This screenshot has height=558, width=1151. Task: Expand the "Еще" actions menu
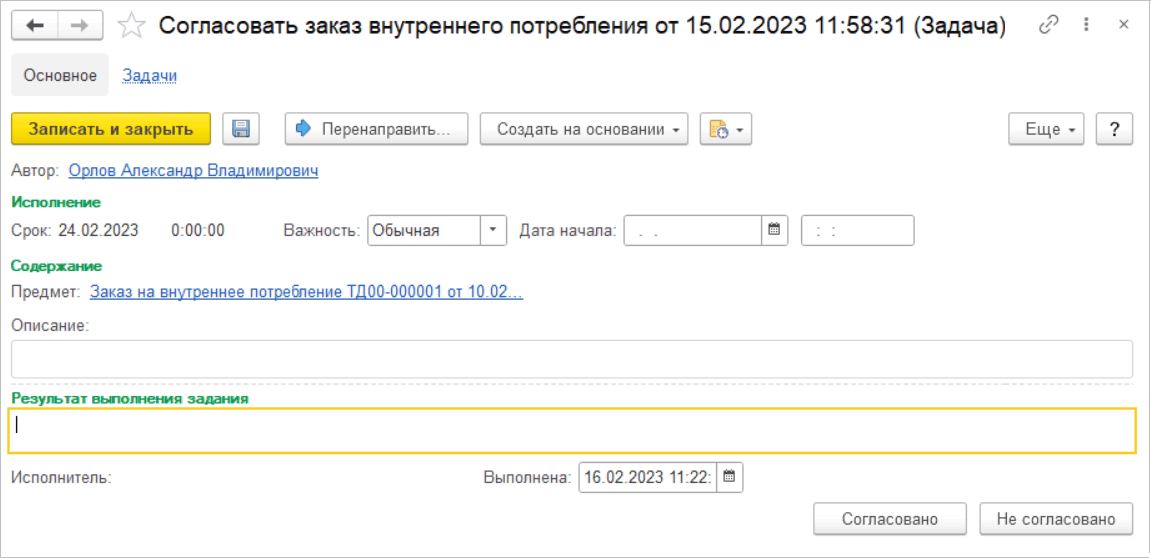(1047, 129)
